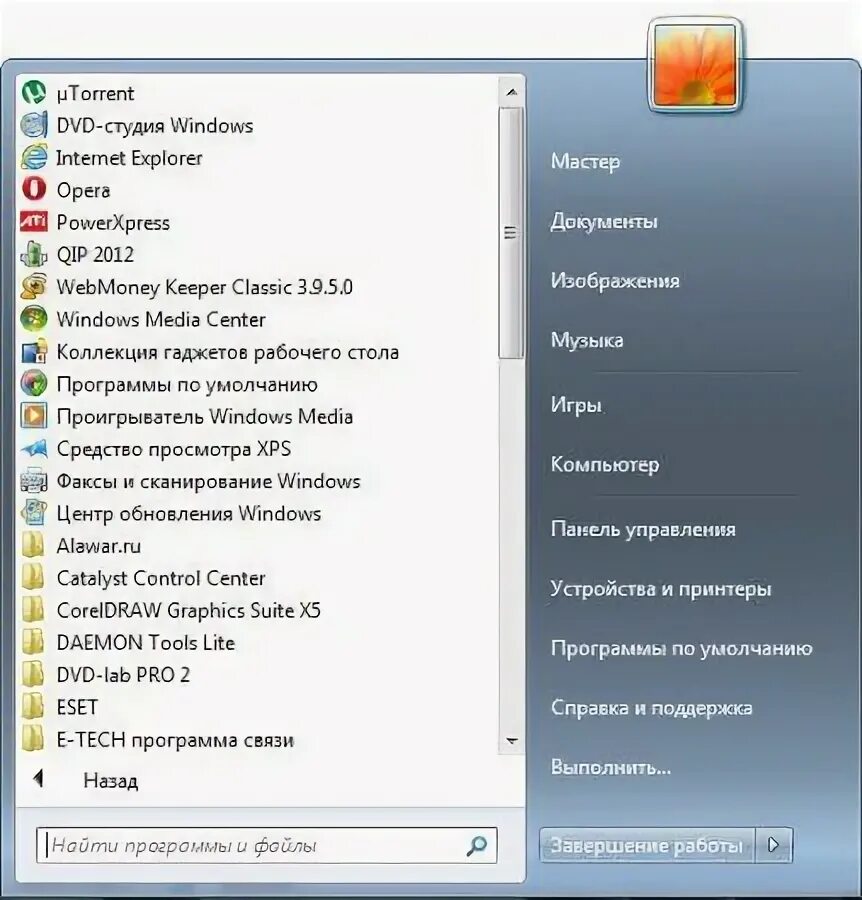This screenshot has width=862, height=900.
Task: Open Справка и поддержка
Action: (651, 708)
